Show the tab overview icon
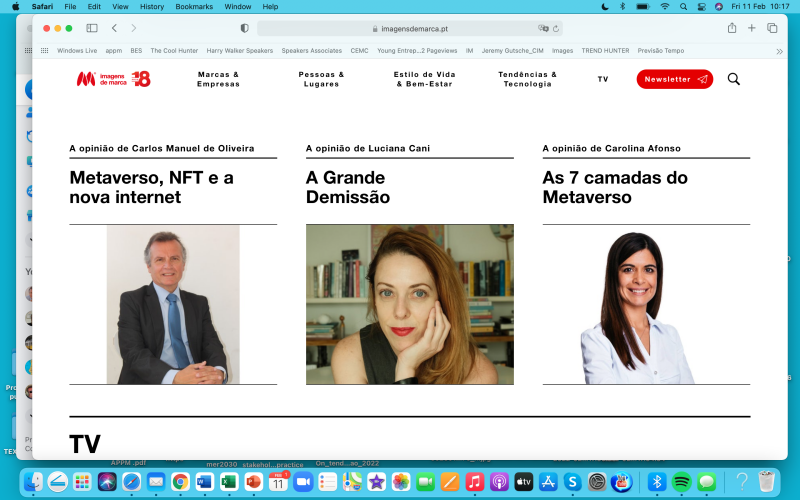800x500 pixels. tap(772, 28)
